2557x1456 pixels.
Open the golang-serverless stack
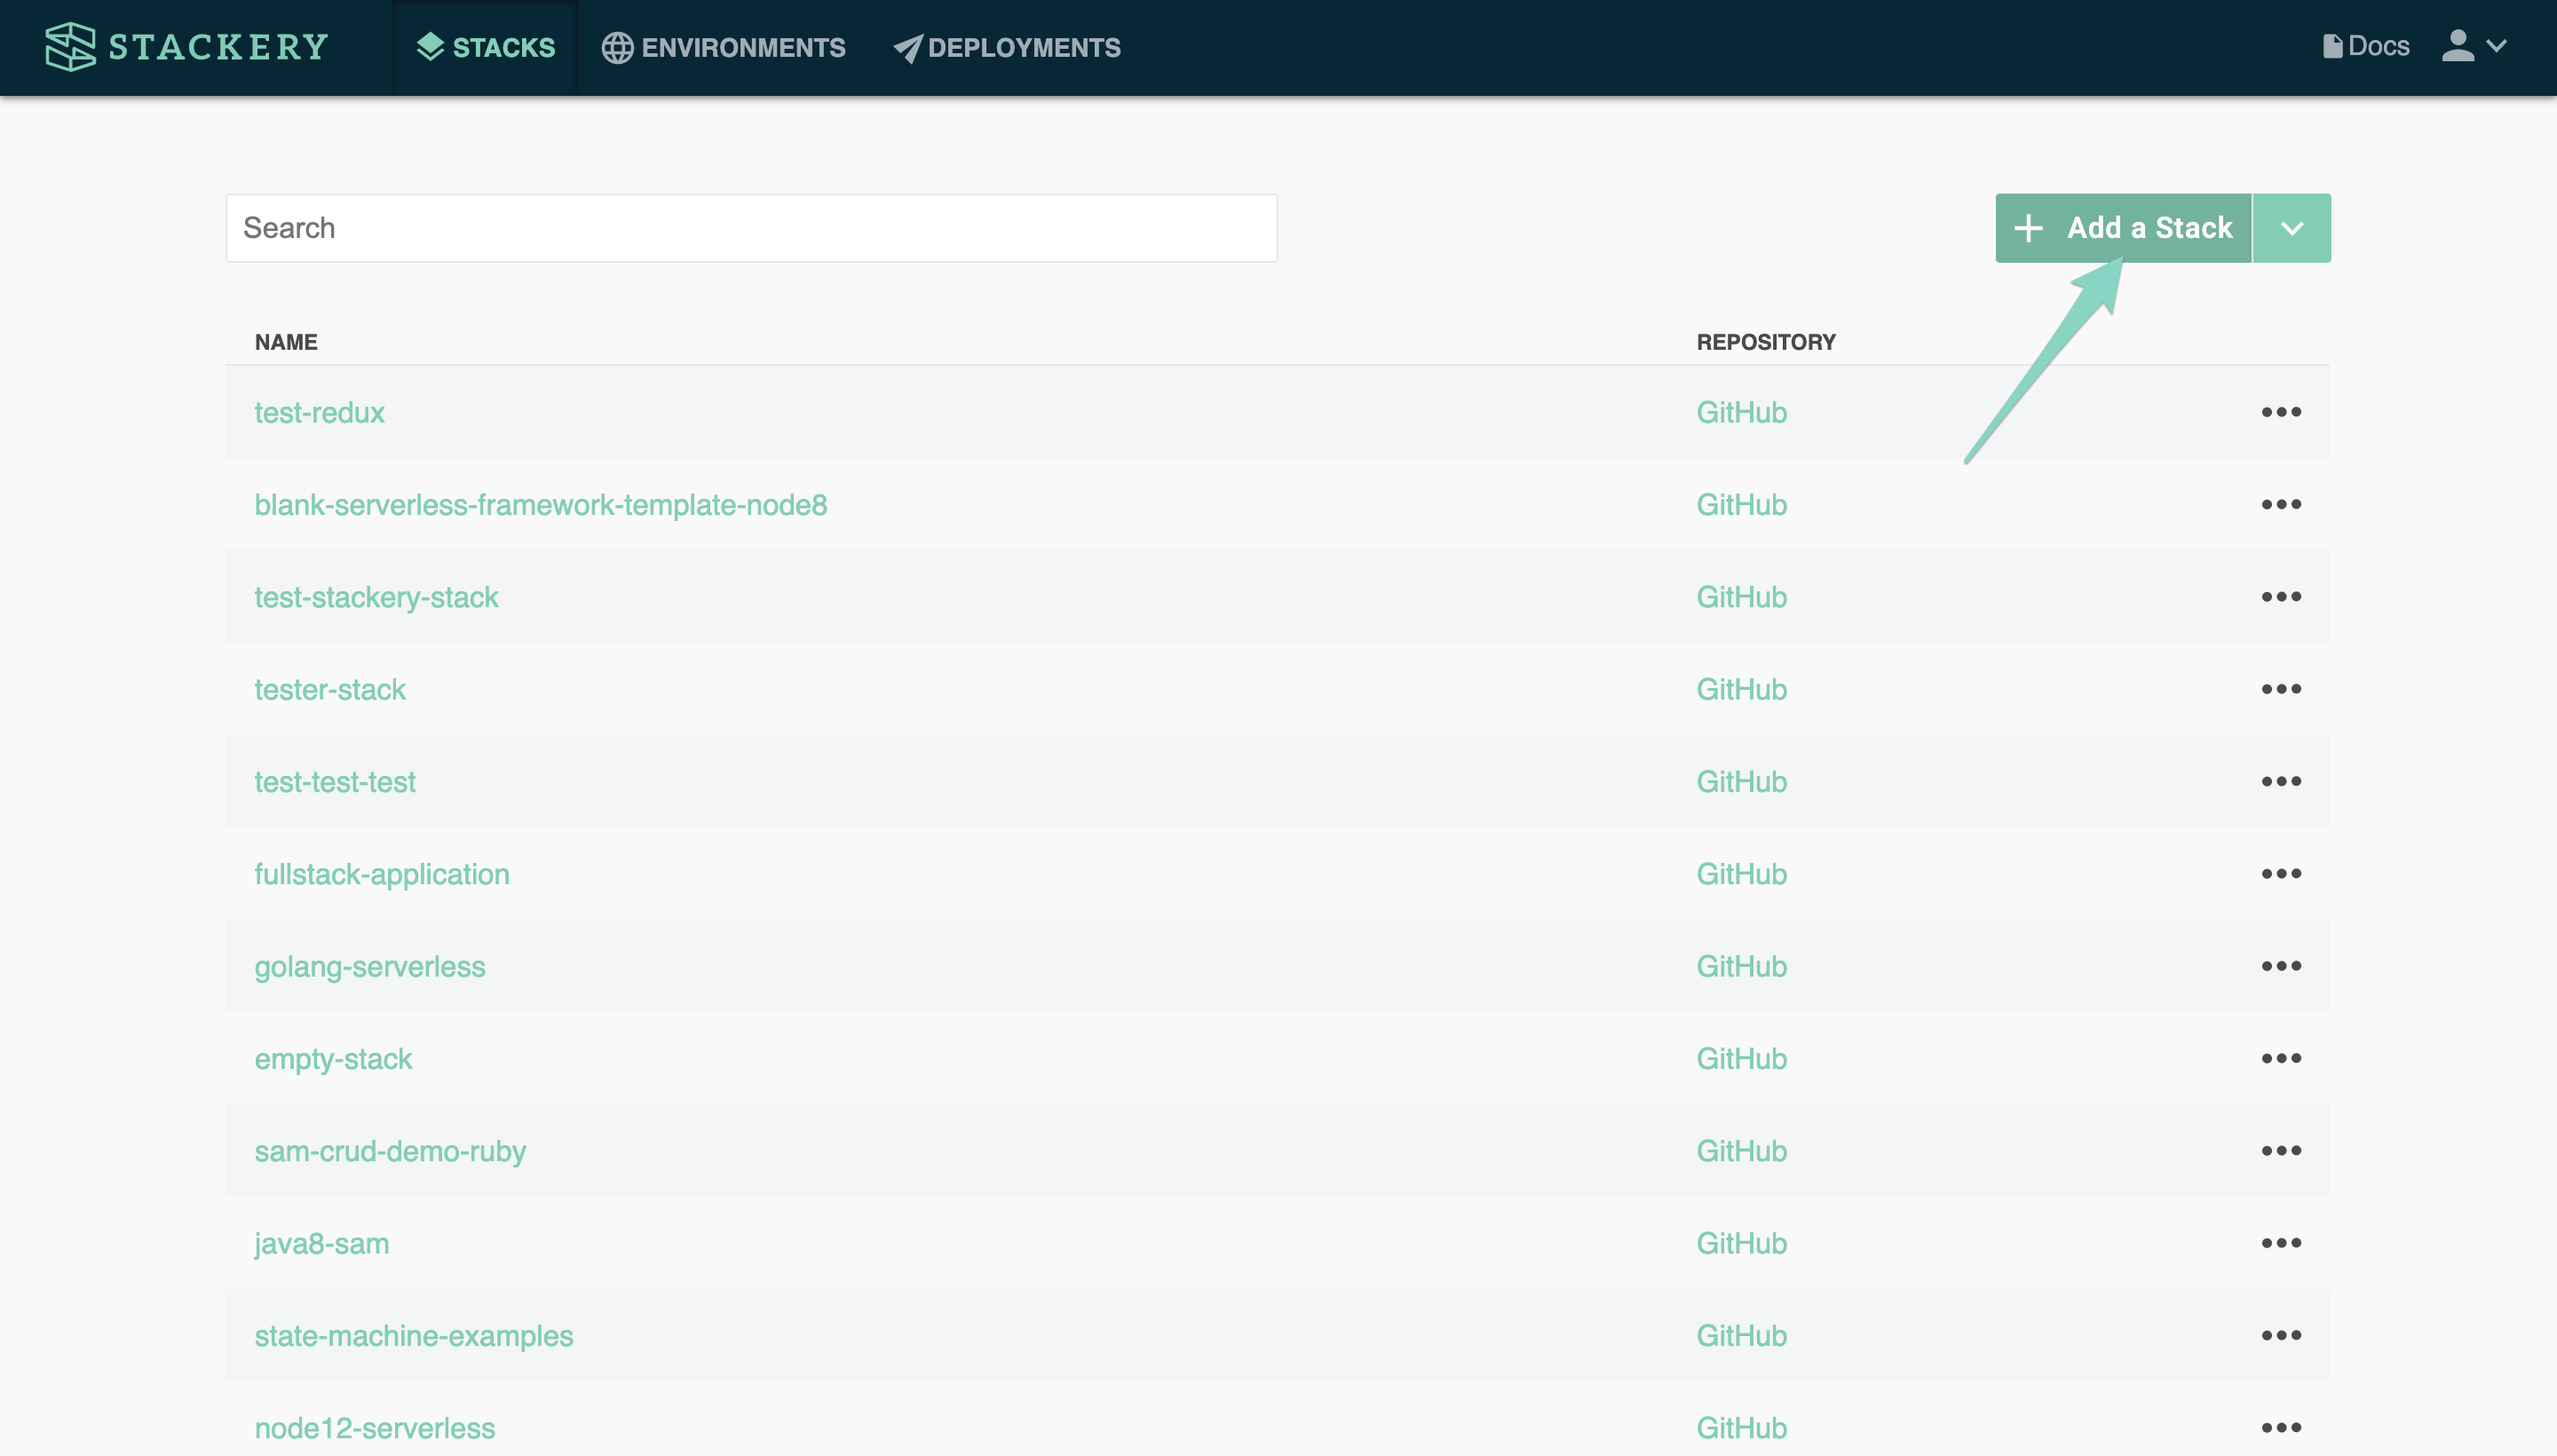(x=369, y=966)
